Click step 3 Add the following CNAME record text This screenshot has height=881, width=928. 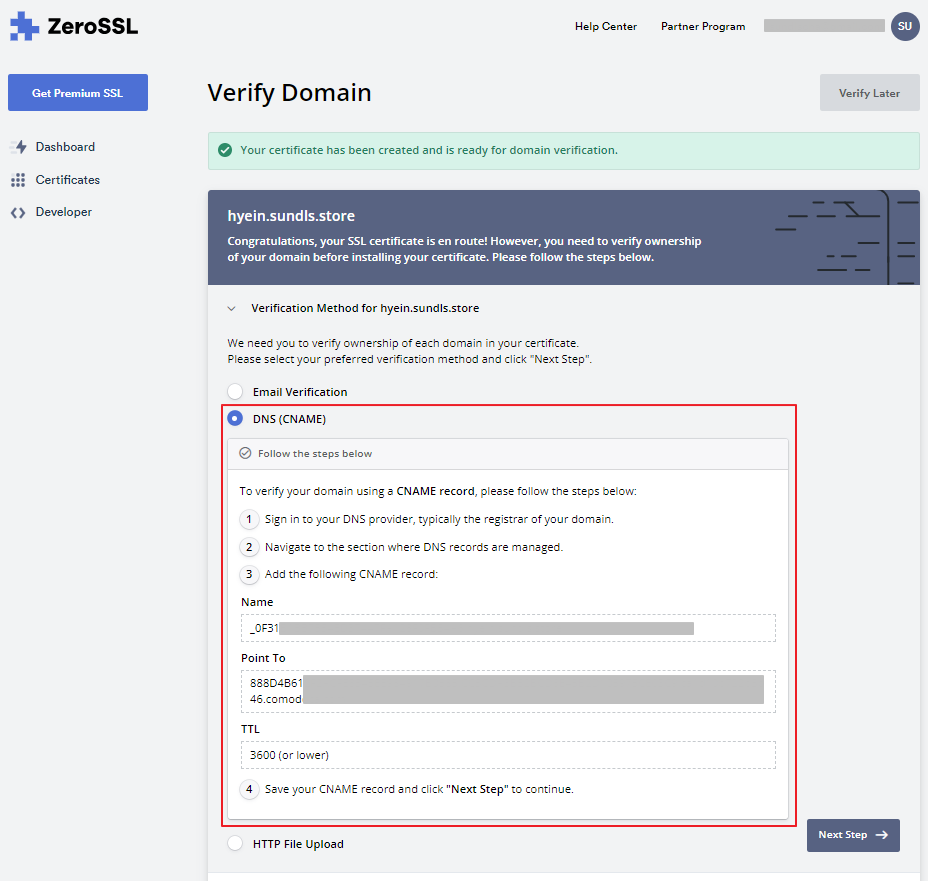tap(352, 575)
